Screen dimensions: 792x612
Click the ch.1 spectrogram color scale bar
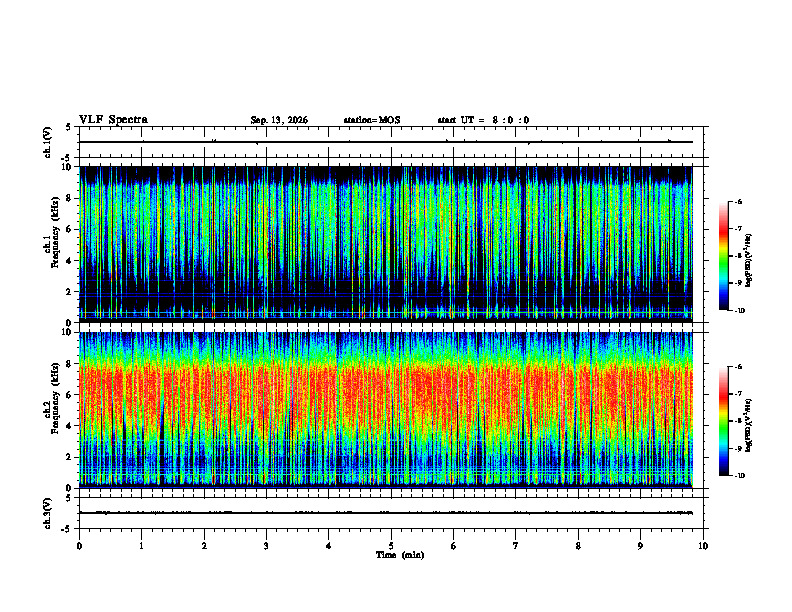[x=723, y=256]
